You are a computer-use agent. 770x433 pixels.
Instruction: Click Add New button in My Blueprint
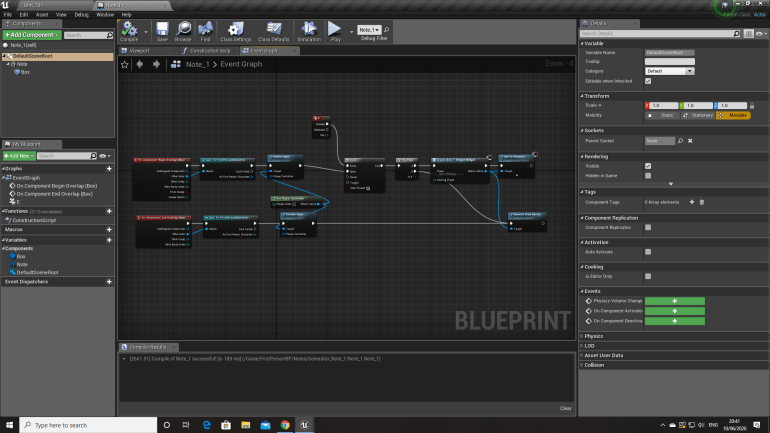tap(19, 156)
